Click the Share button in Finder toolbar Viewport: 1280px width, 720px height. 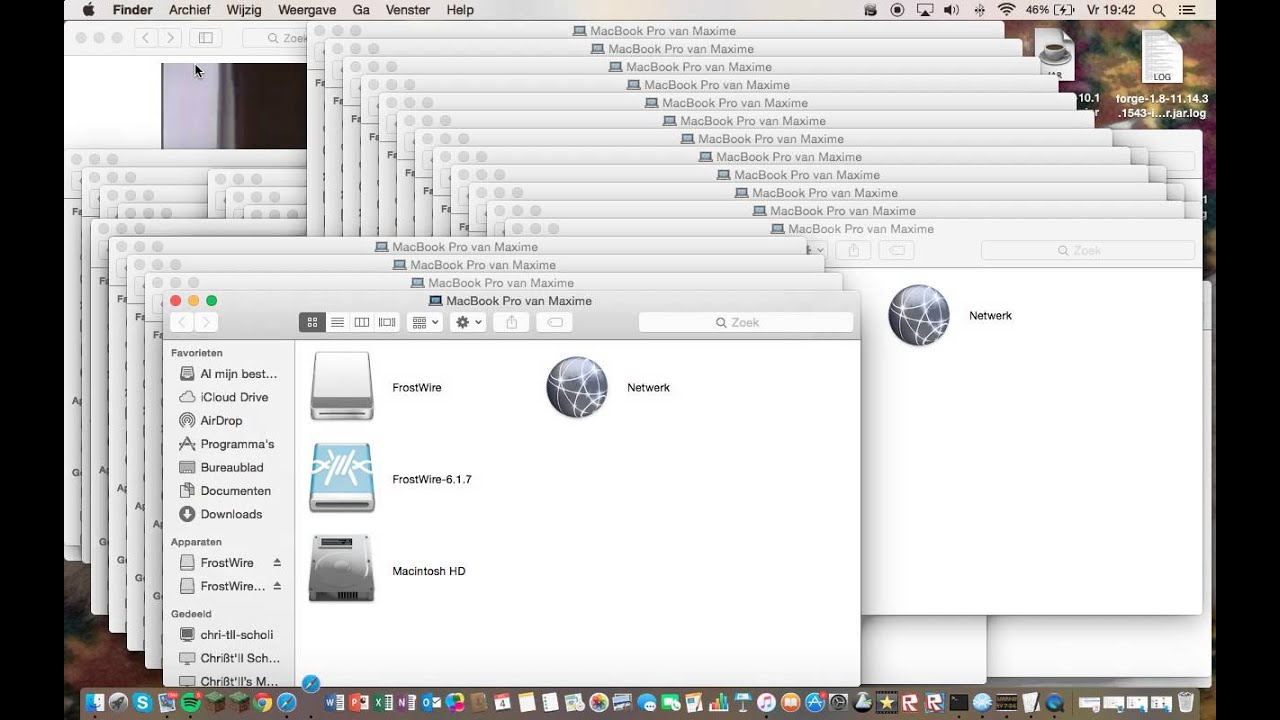511,322
